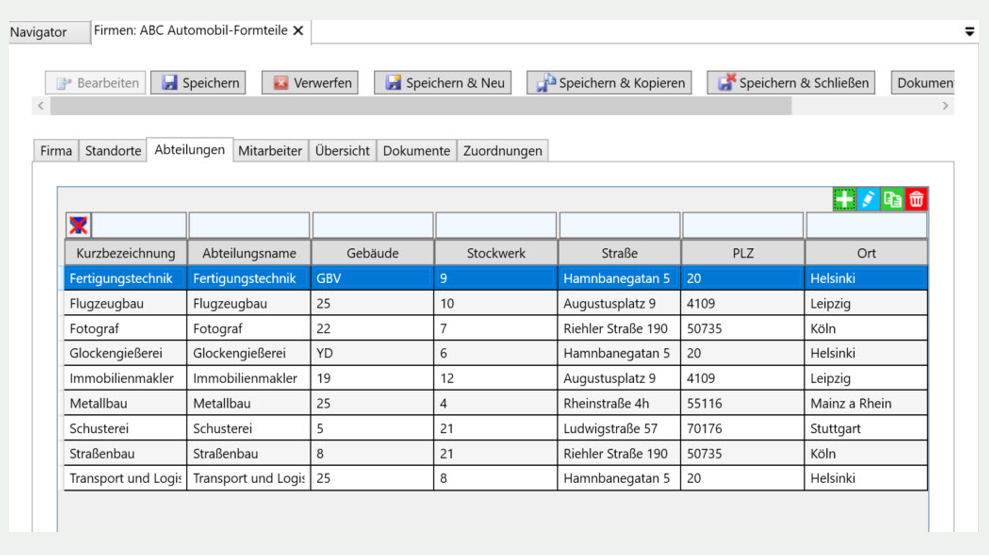
Task: Select Straßenbau in Kurzbezeichnung column
Action: click(x=126, y=454)
